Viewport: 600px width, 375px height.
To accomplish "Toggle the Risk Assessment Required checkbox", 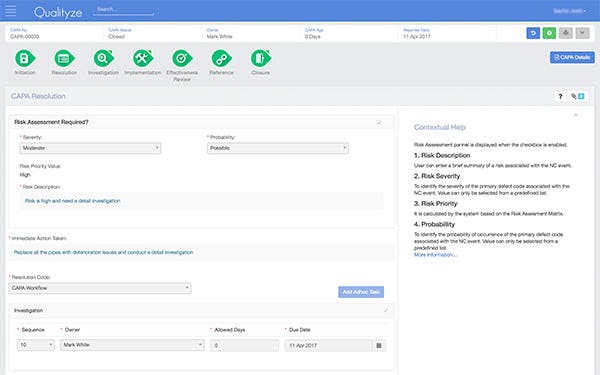I will [379, 122].
